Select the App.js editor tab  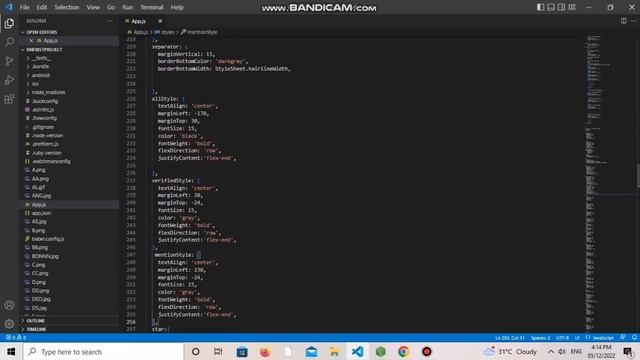point(139,21)
